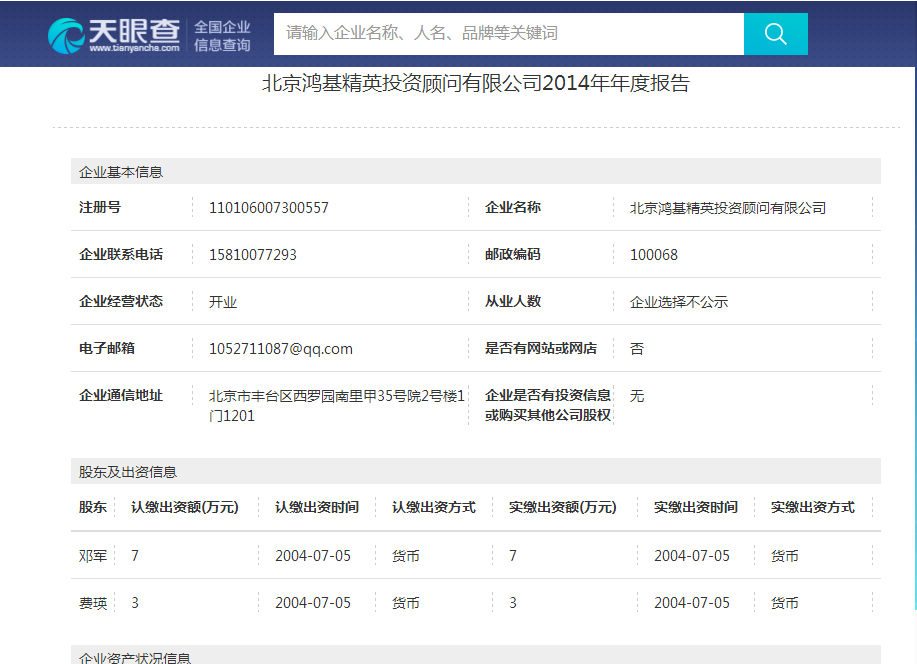Image resolution: width=917 pixels, height=664 pixels.
Task: Select the 企业基本信息 section header
Action: click(x=121, y=172)
